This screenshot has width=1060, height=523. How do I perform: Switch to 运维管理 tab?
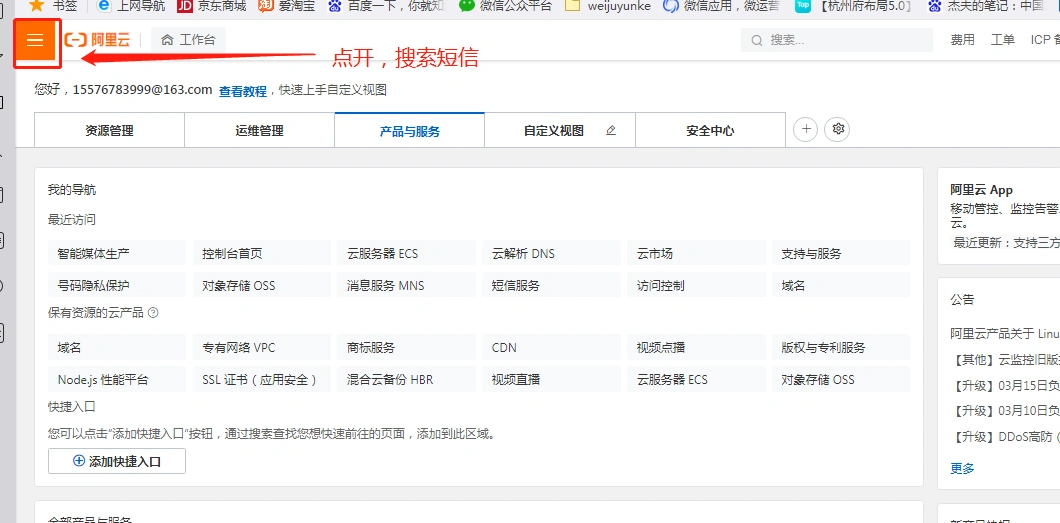260,130
